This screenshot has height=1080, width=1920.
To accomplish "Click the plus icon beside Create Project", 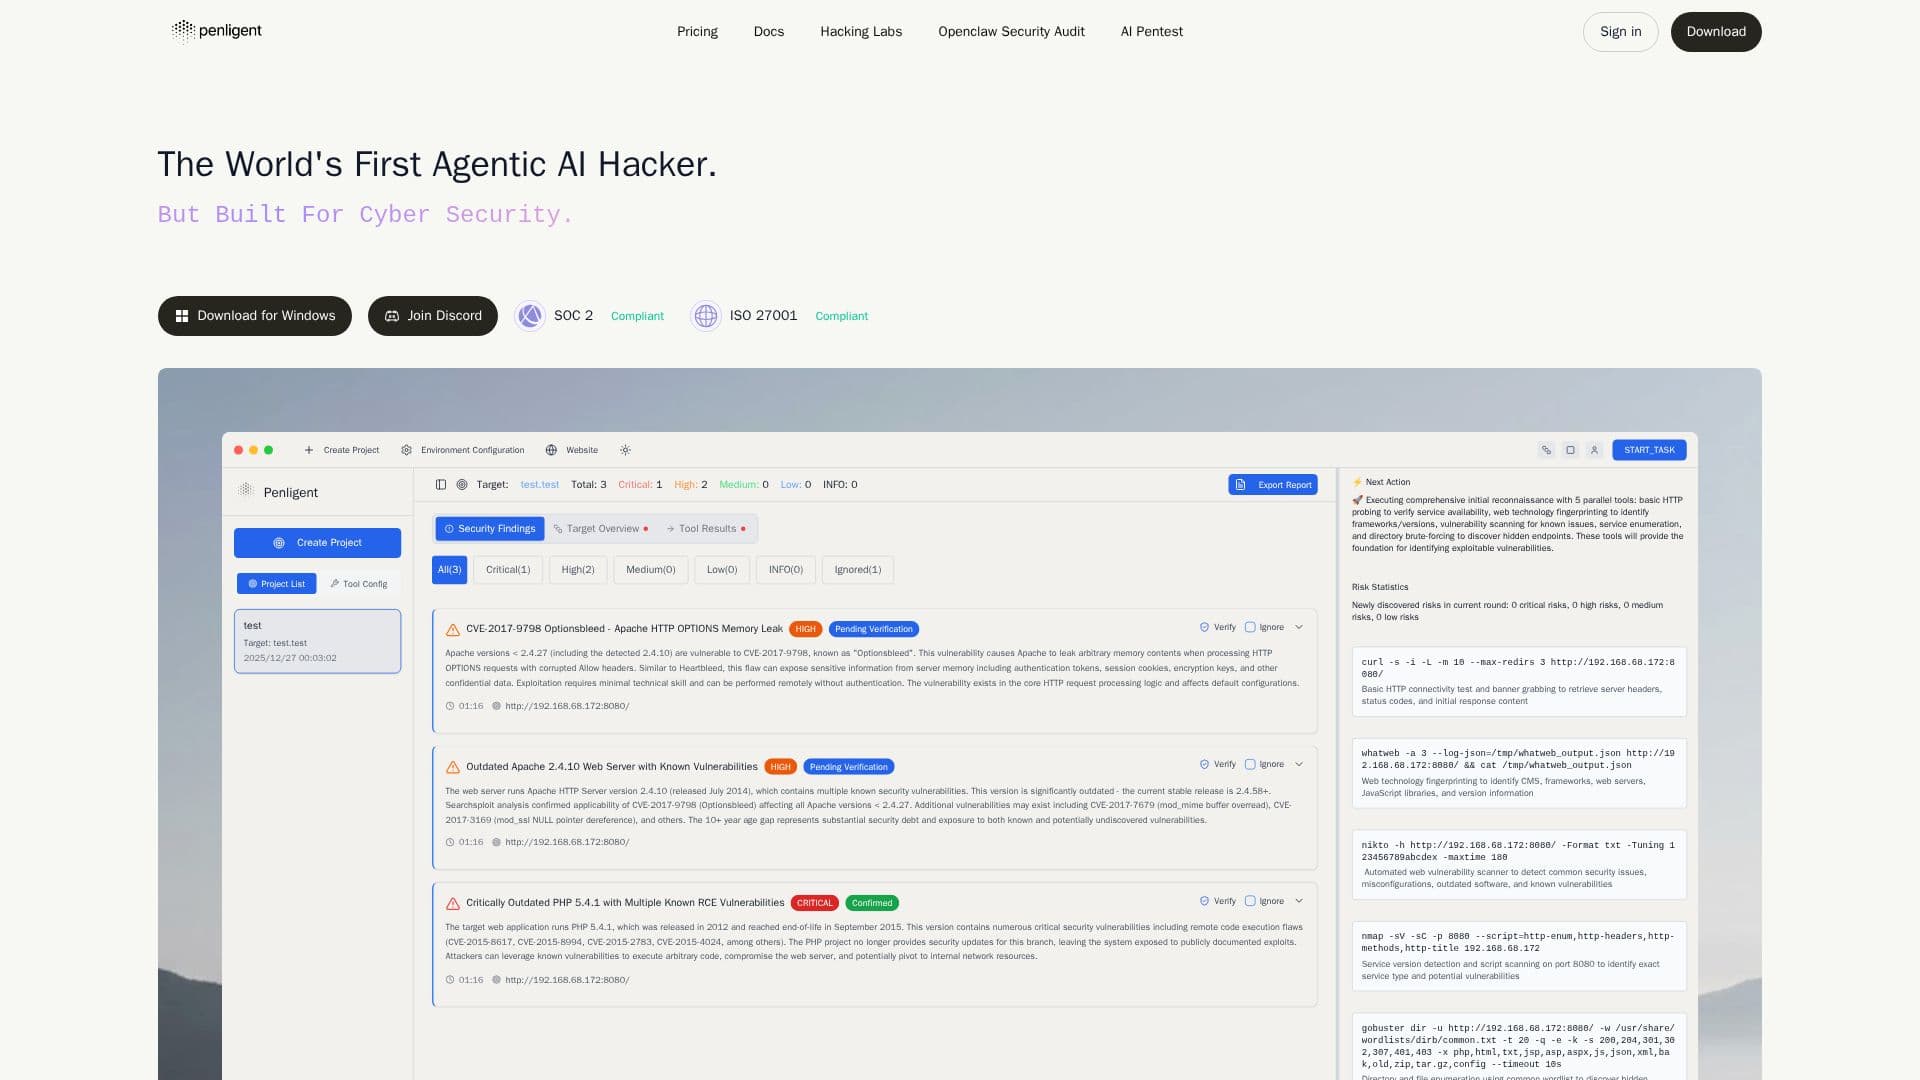I will pyautogui.click(x=309, y=450).
